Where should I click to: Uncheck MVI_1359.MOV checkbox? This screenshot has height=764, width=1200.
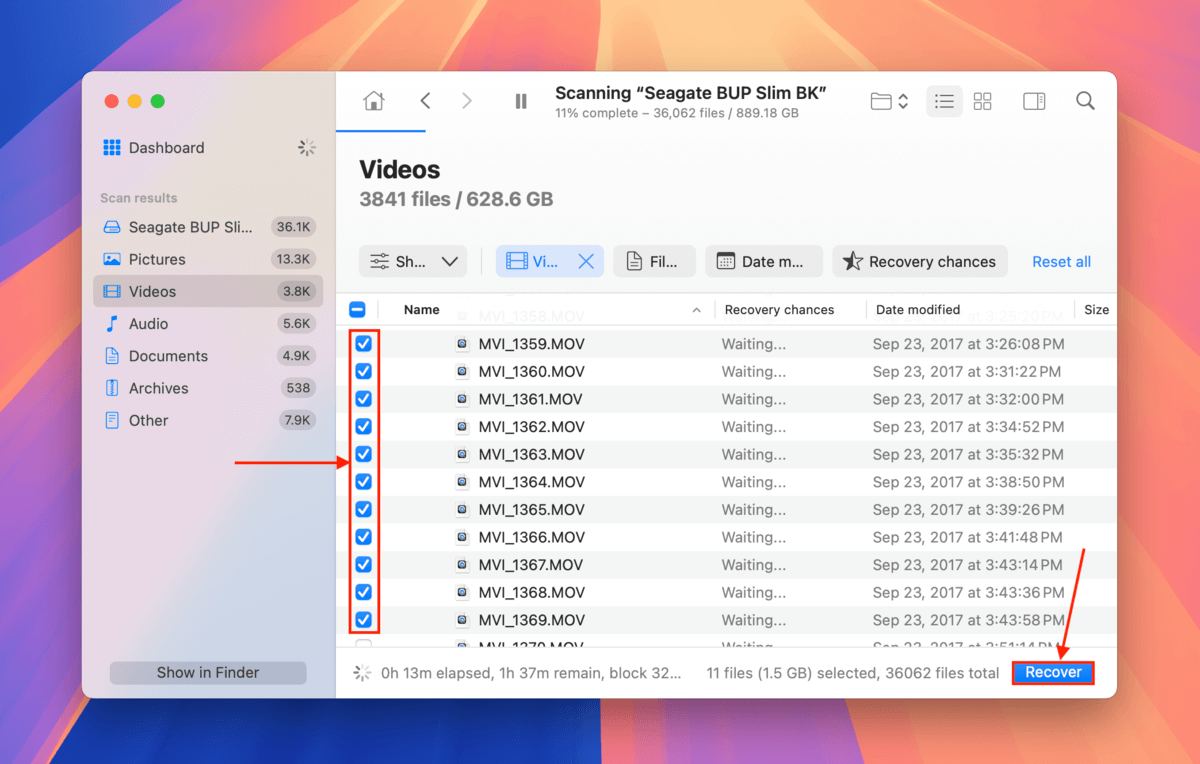pyautogui.click(x=364, y=343)
